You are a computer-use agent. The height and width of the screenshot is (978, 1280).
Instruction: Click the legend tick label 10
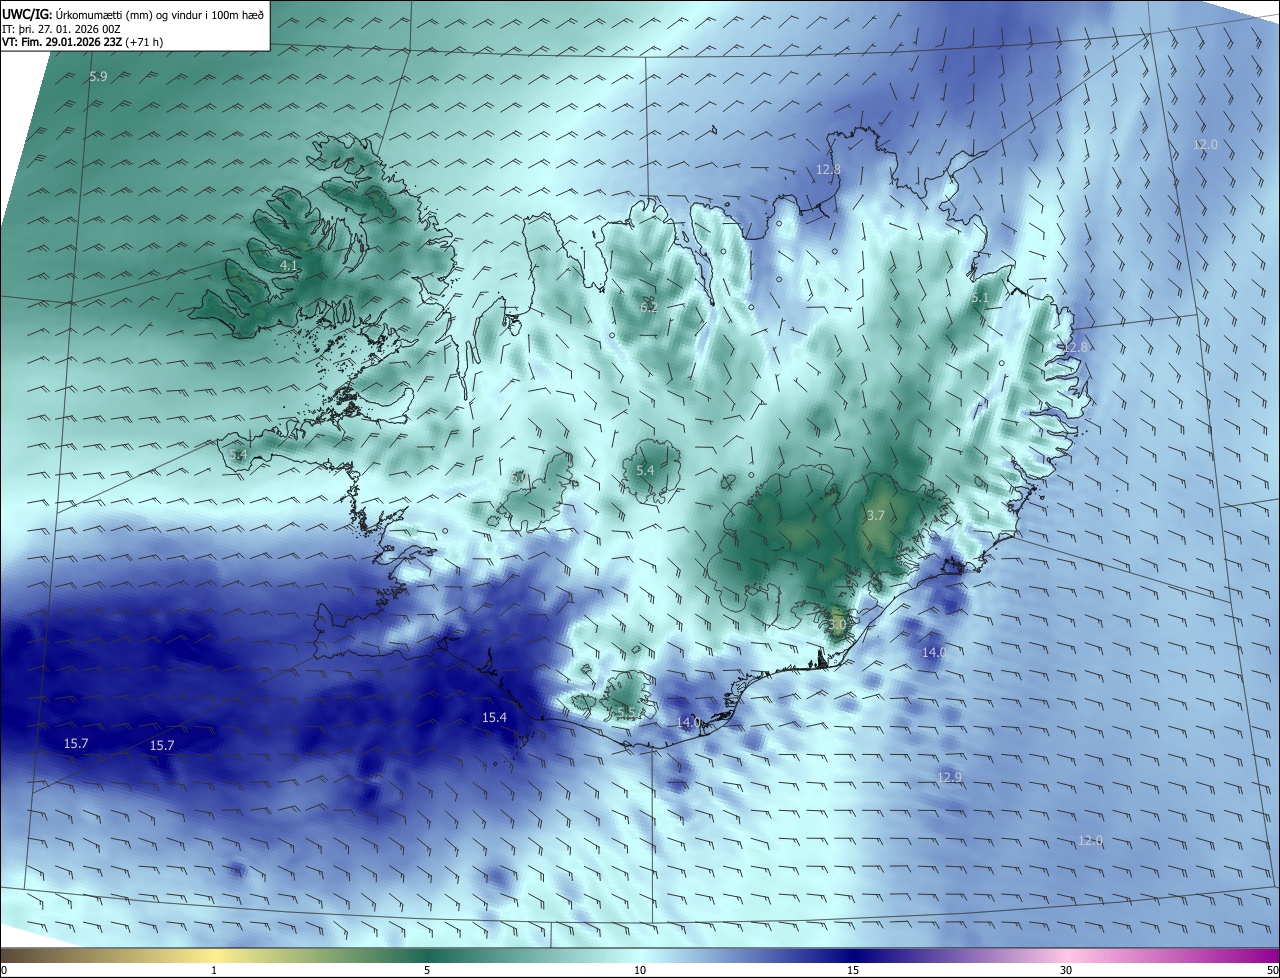click(640, 971)
